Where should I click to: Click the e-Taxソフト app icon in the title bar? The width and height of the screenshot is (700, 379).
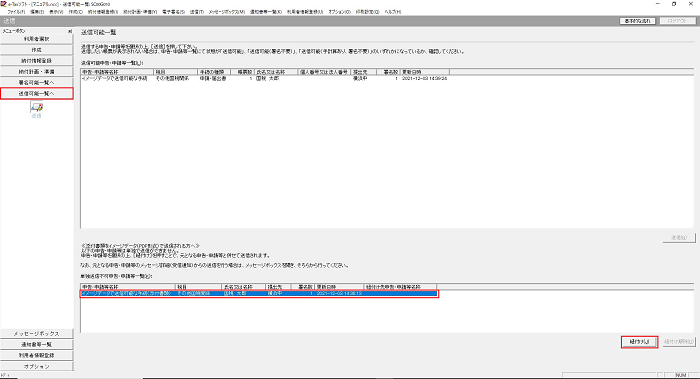coord(3,4)
